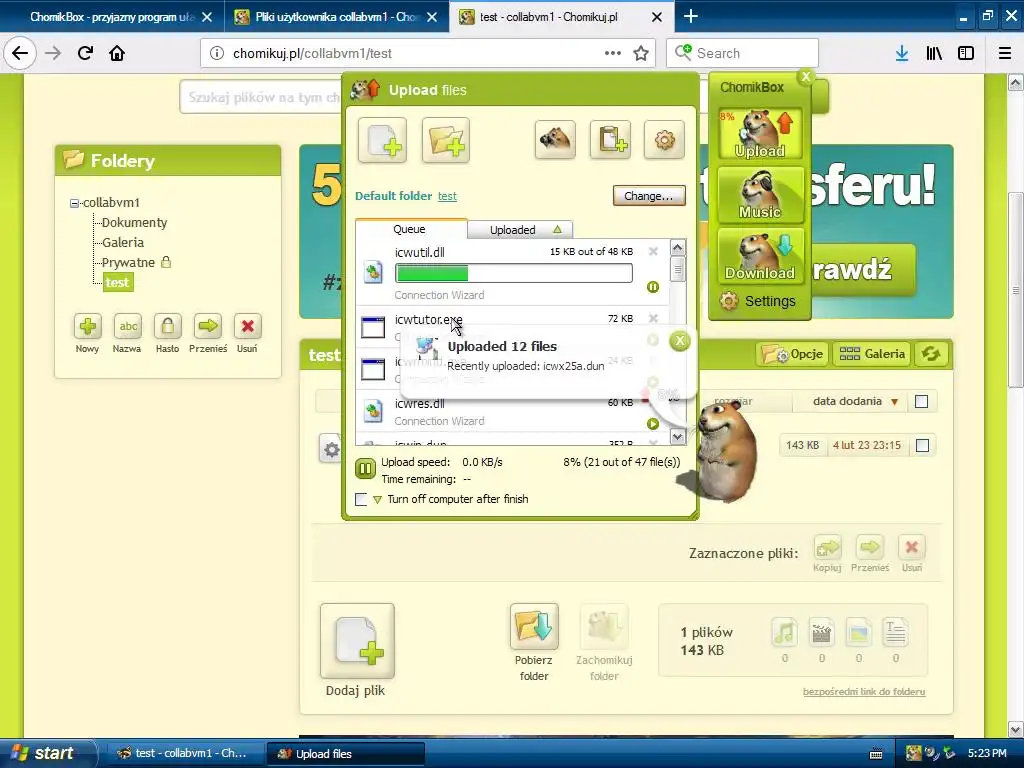Click the Nazwa rename folder icon
Viewport: 1024px width, 768px height.
[128, 326]
